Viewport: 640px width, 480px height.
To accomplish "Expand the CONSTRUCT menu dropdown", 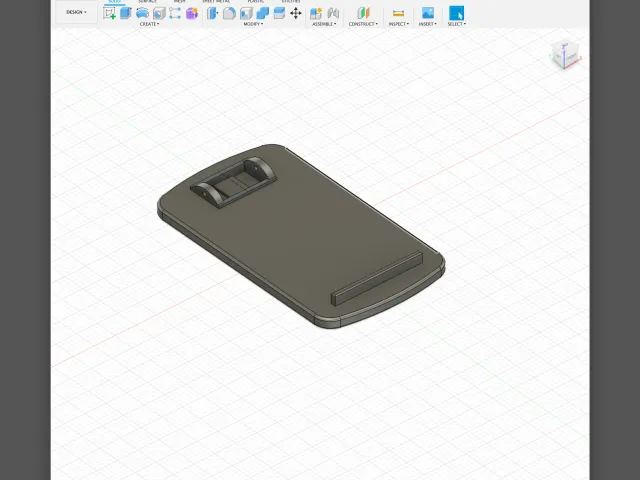I will 363,24.
